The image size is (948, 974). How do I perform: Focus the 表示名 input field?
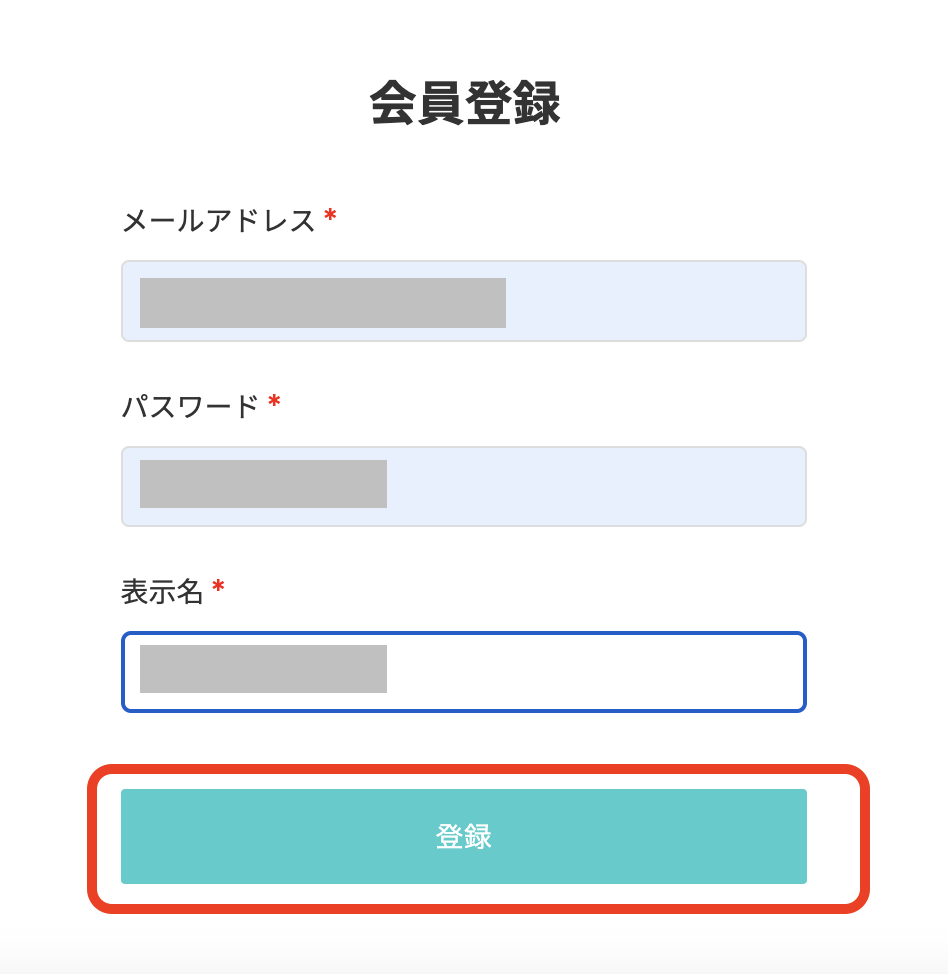[463, 671]
